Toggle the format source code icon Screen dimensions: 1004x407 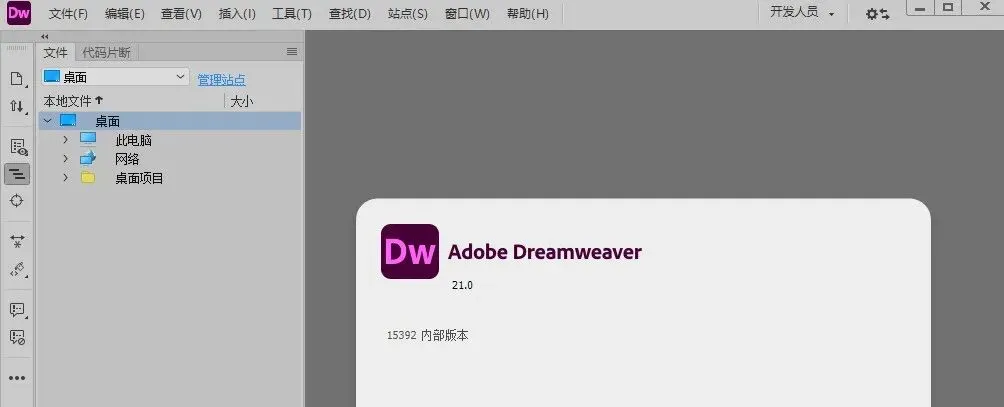click(x=17, y=173)
